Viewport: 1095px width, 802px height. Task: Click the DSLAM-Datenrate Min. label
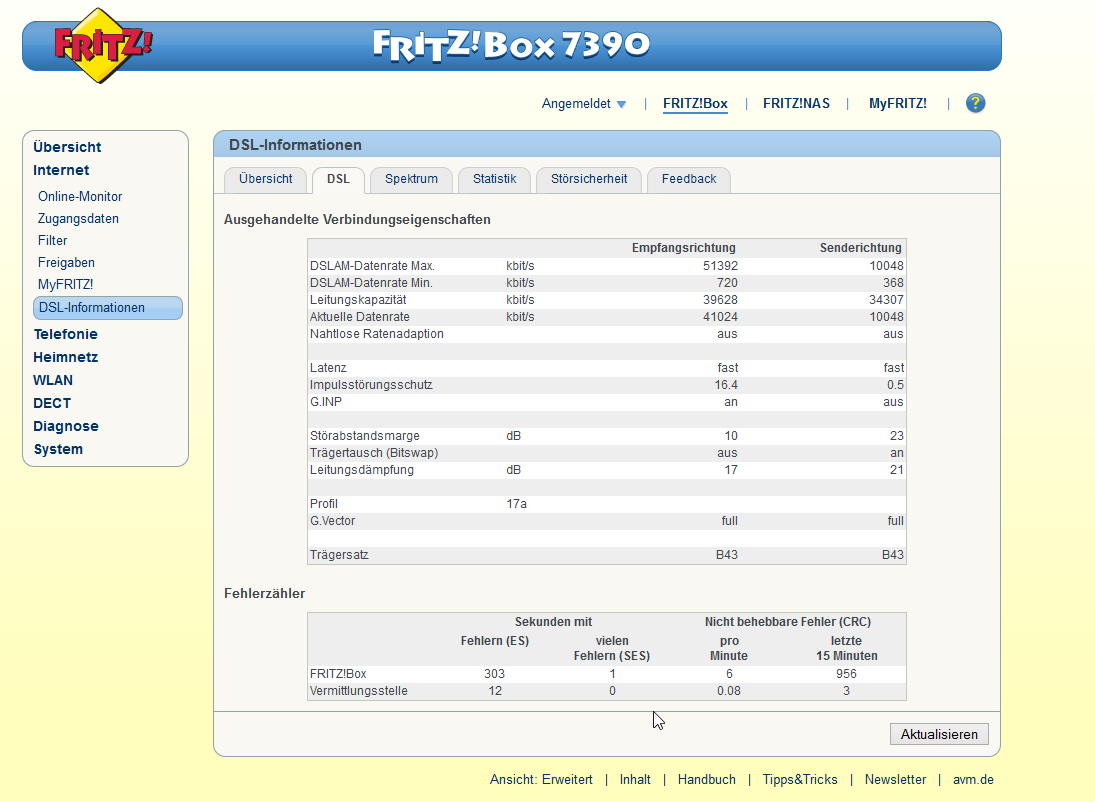[x=371, y=283]
